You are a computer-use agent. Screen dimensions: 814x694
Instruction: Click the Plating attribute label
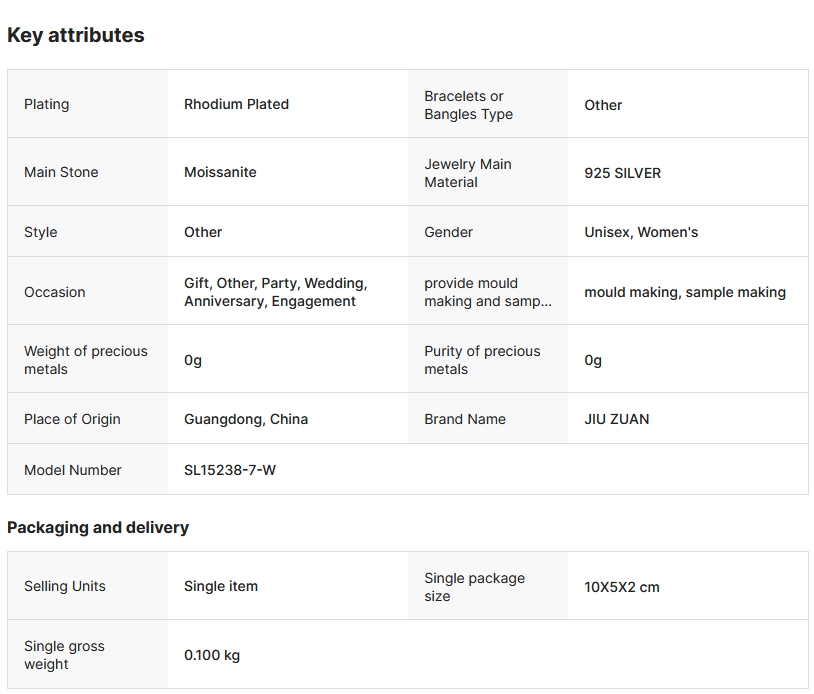coord(47,104)
